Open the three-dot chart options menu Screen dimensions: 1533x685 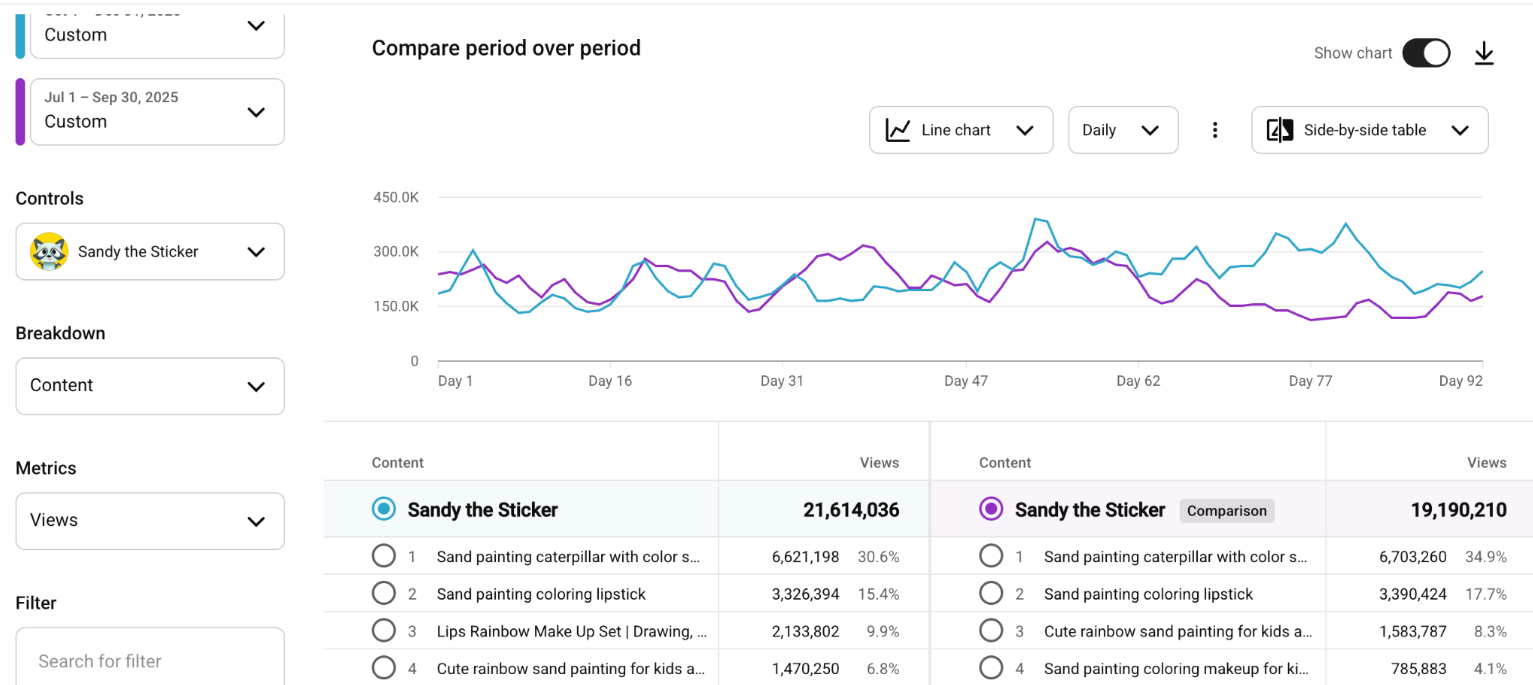1215,130
